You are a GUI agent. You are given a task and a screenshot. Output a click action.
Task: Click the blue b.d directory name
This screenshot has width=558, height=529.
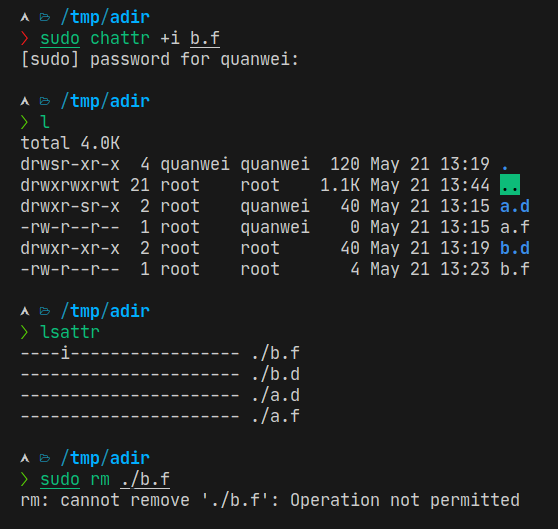tap(515, 248)
